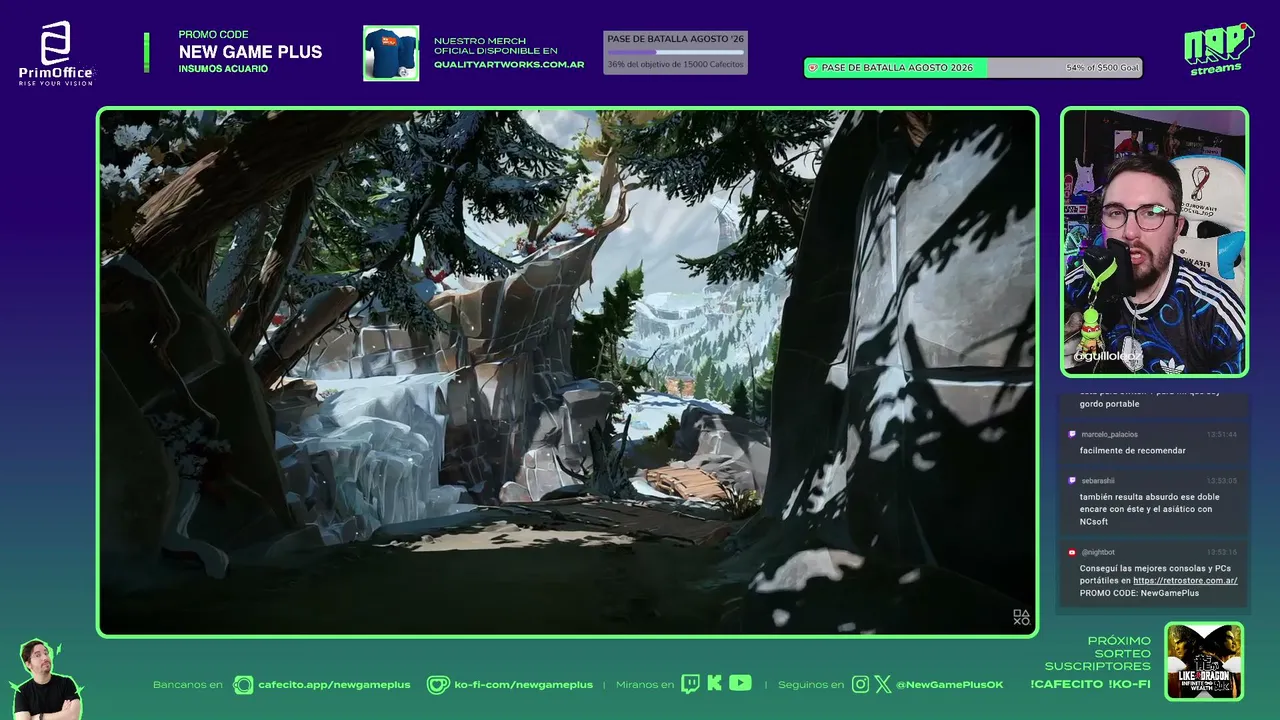Click the Pase de Batalla Agosto 2026 $500 goal bar
The height and width of the screenshot is (720, 1280).
pyautogui.click(x=973, y=68)
